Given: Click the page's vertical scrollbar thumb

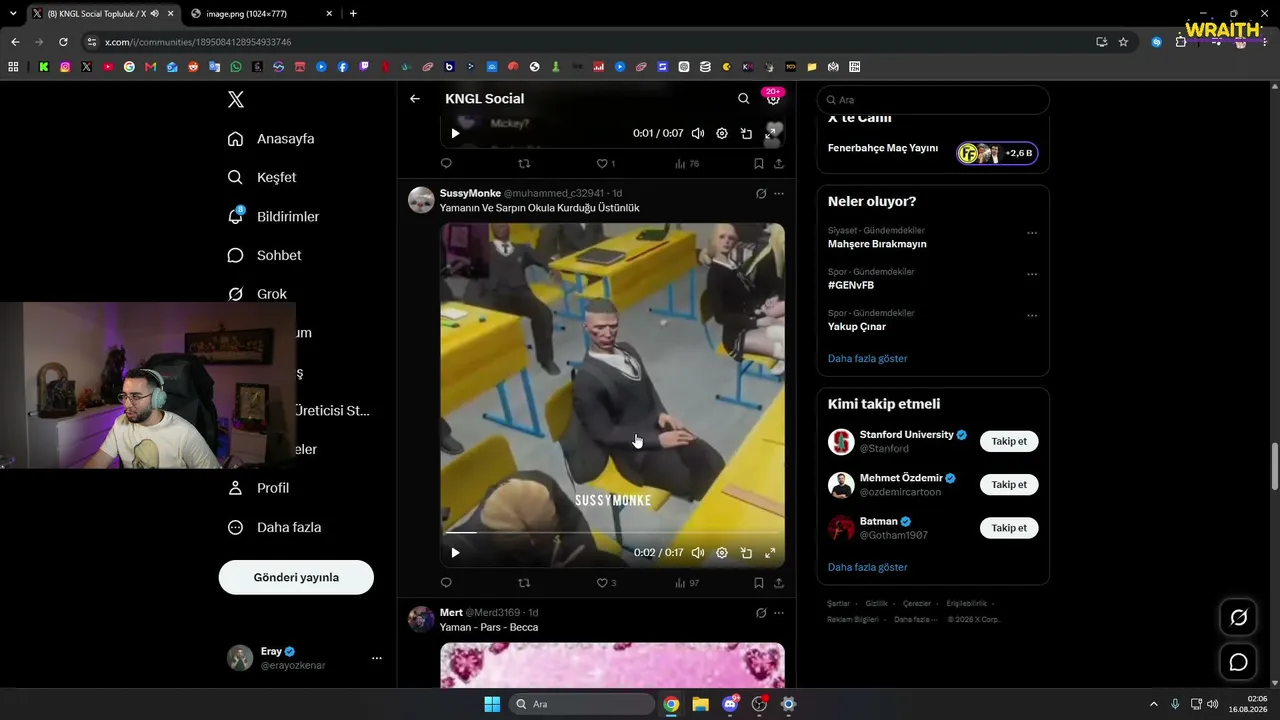Looking at the screenshot, I should pos(1274,467).
